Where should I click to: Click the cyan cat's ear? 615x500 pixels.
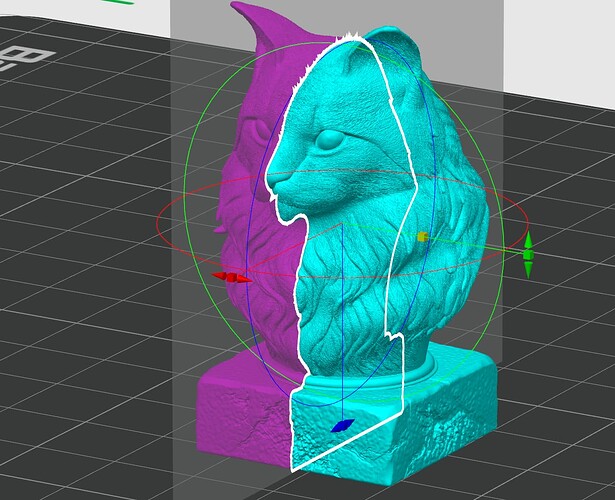click(x=396, y=43)
